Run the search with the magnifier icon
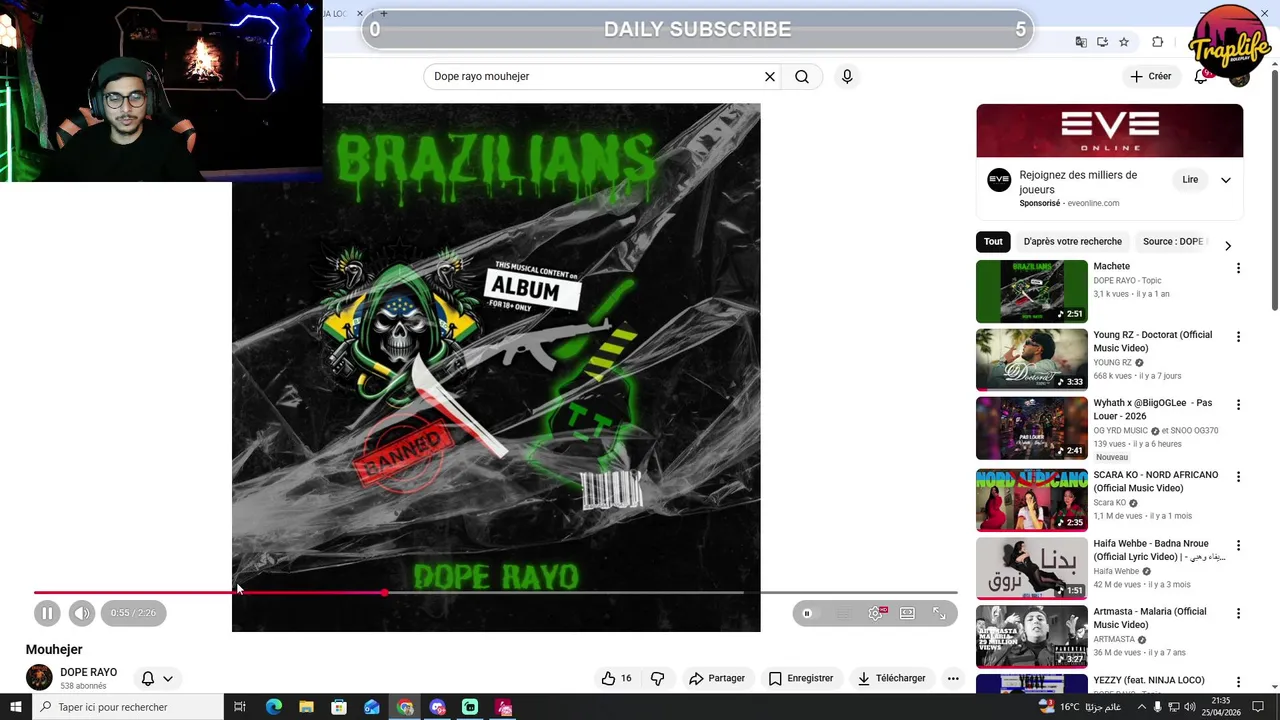Image resolution: width=1280 pixels, height=720 pixels. pyautogui.click(x=802, y=76)
